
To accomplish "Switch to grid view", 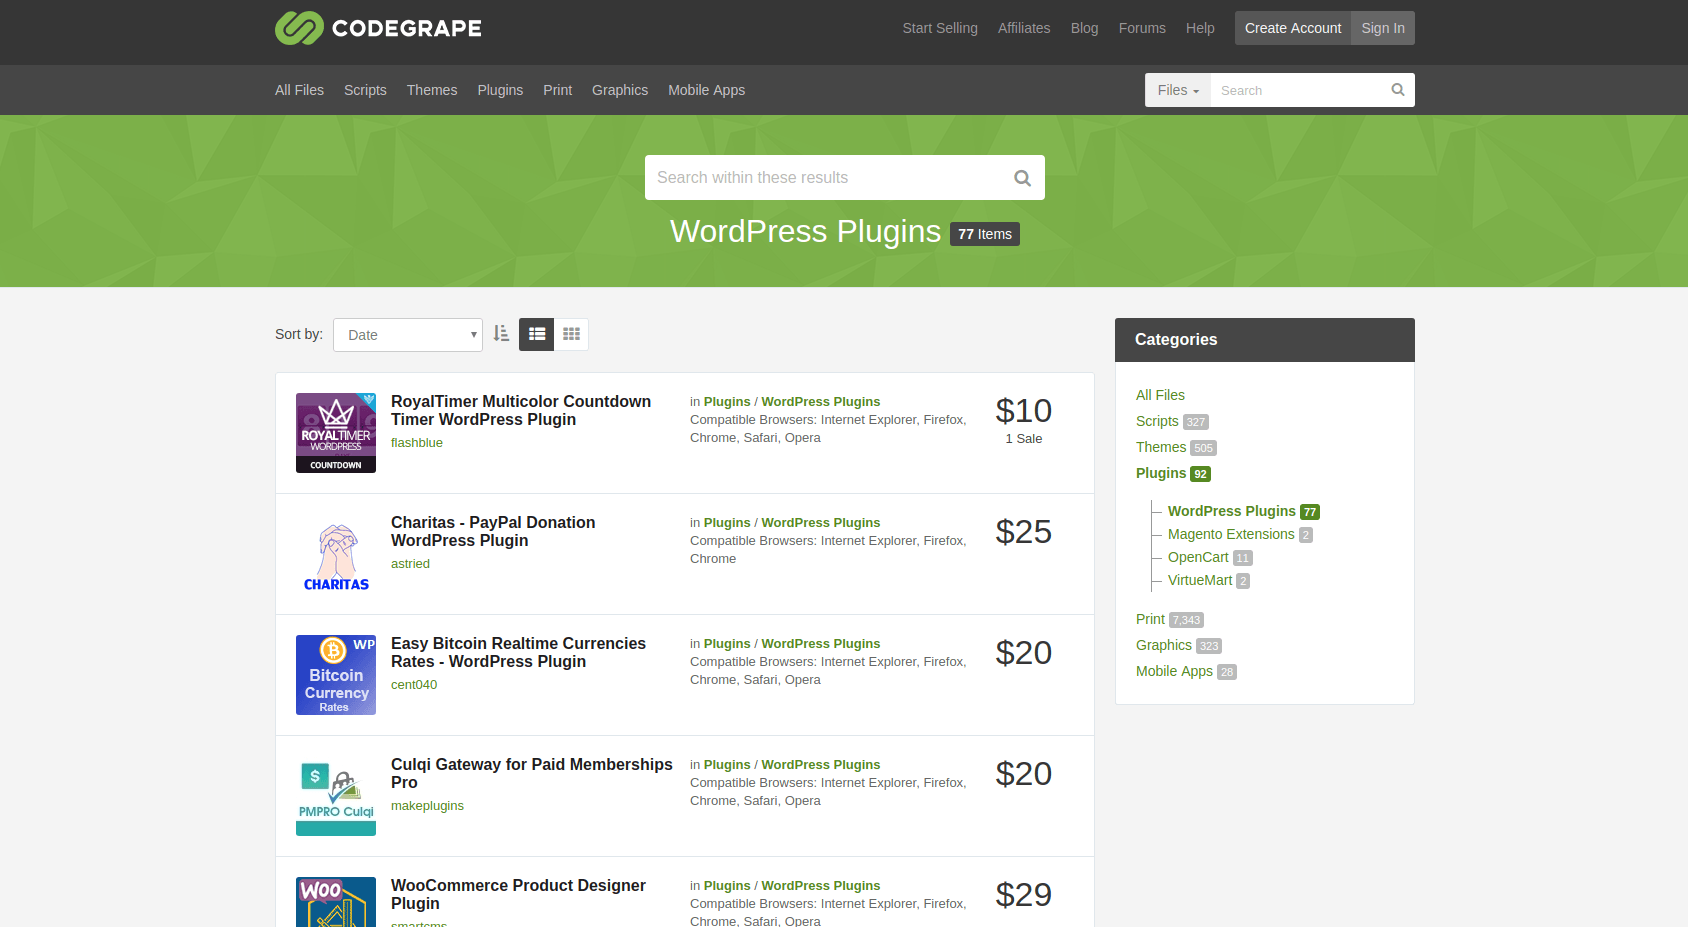I will coord(571,334).
